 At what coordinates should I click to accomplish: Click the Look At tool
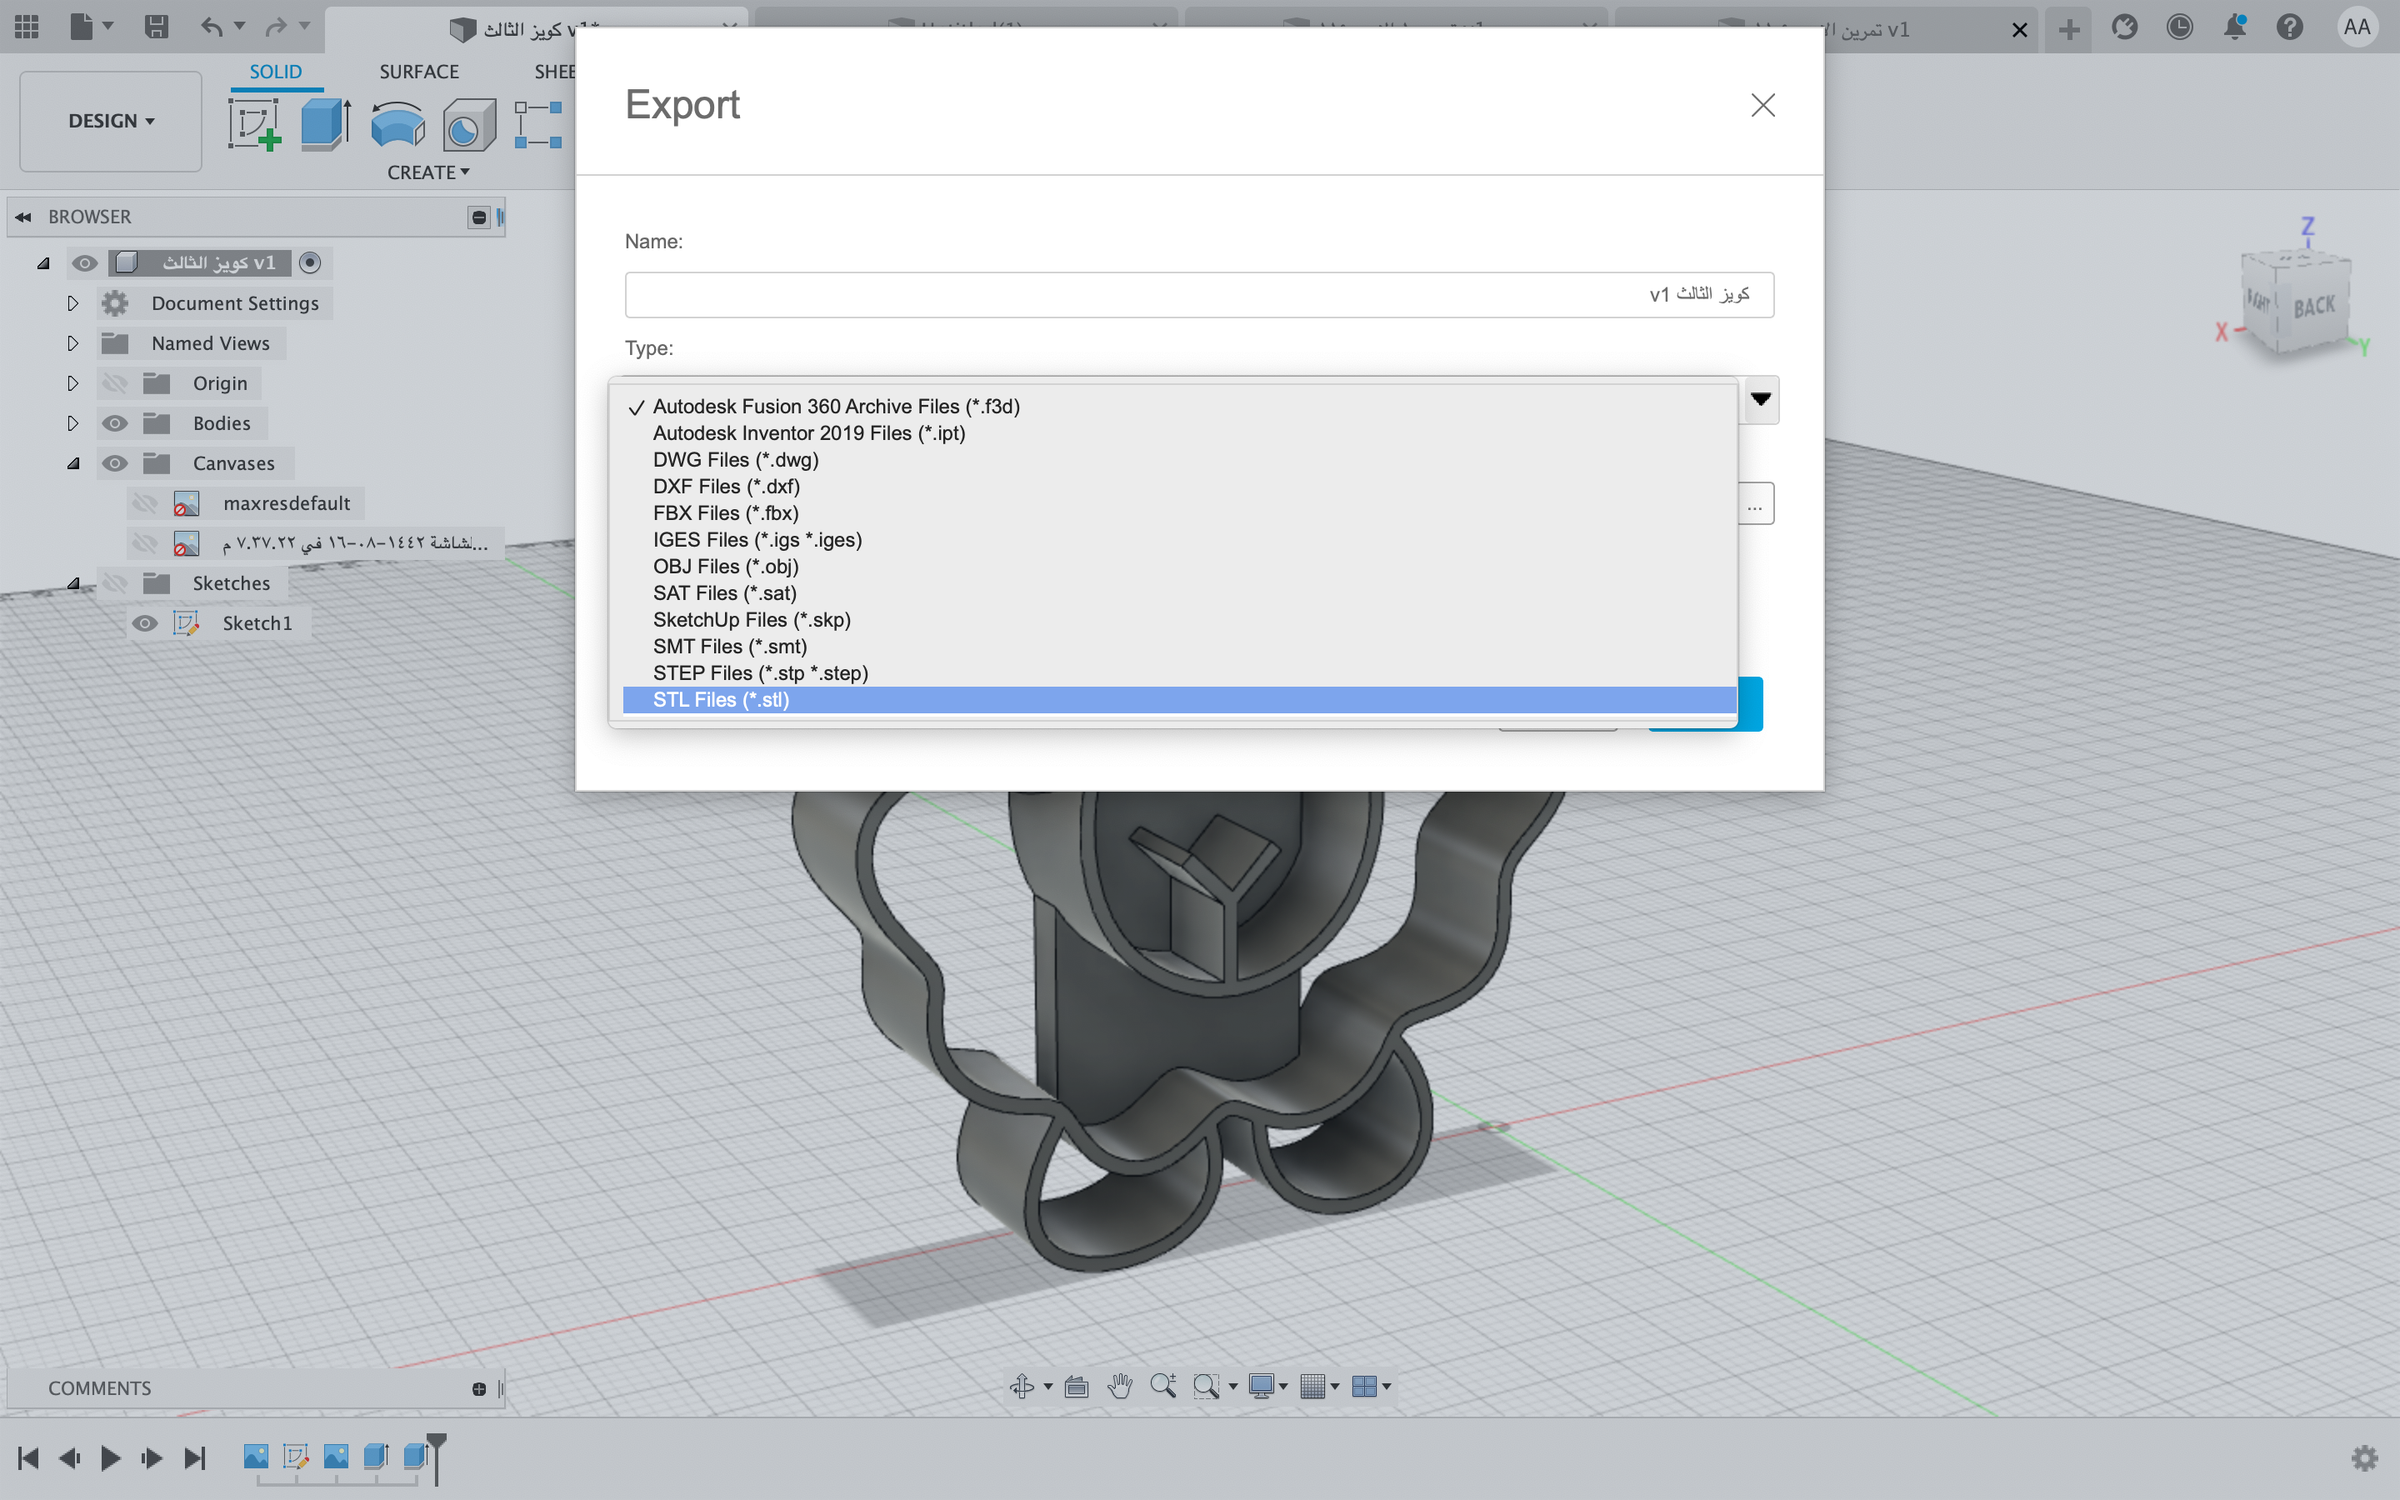1077,1386
